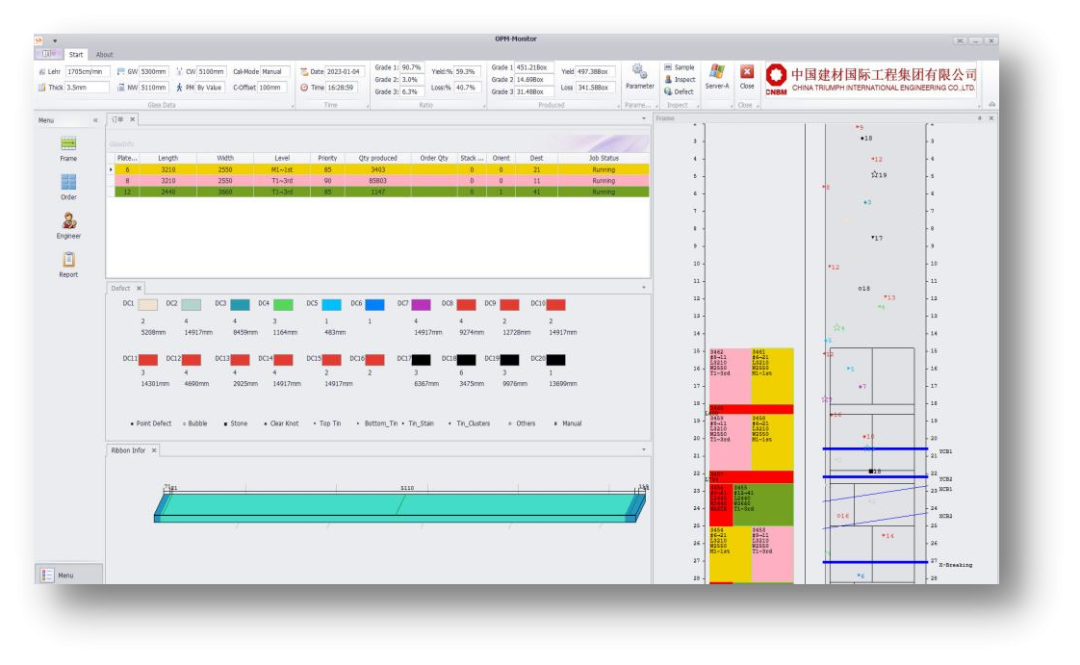Open the Ribbon Infor panel dropdown arrow
Image resolution: width=1080 pixels, height=665 pixels.
[x=643, y=450]
